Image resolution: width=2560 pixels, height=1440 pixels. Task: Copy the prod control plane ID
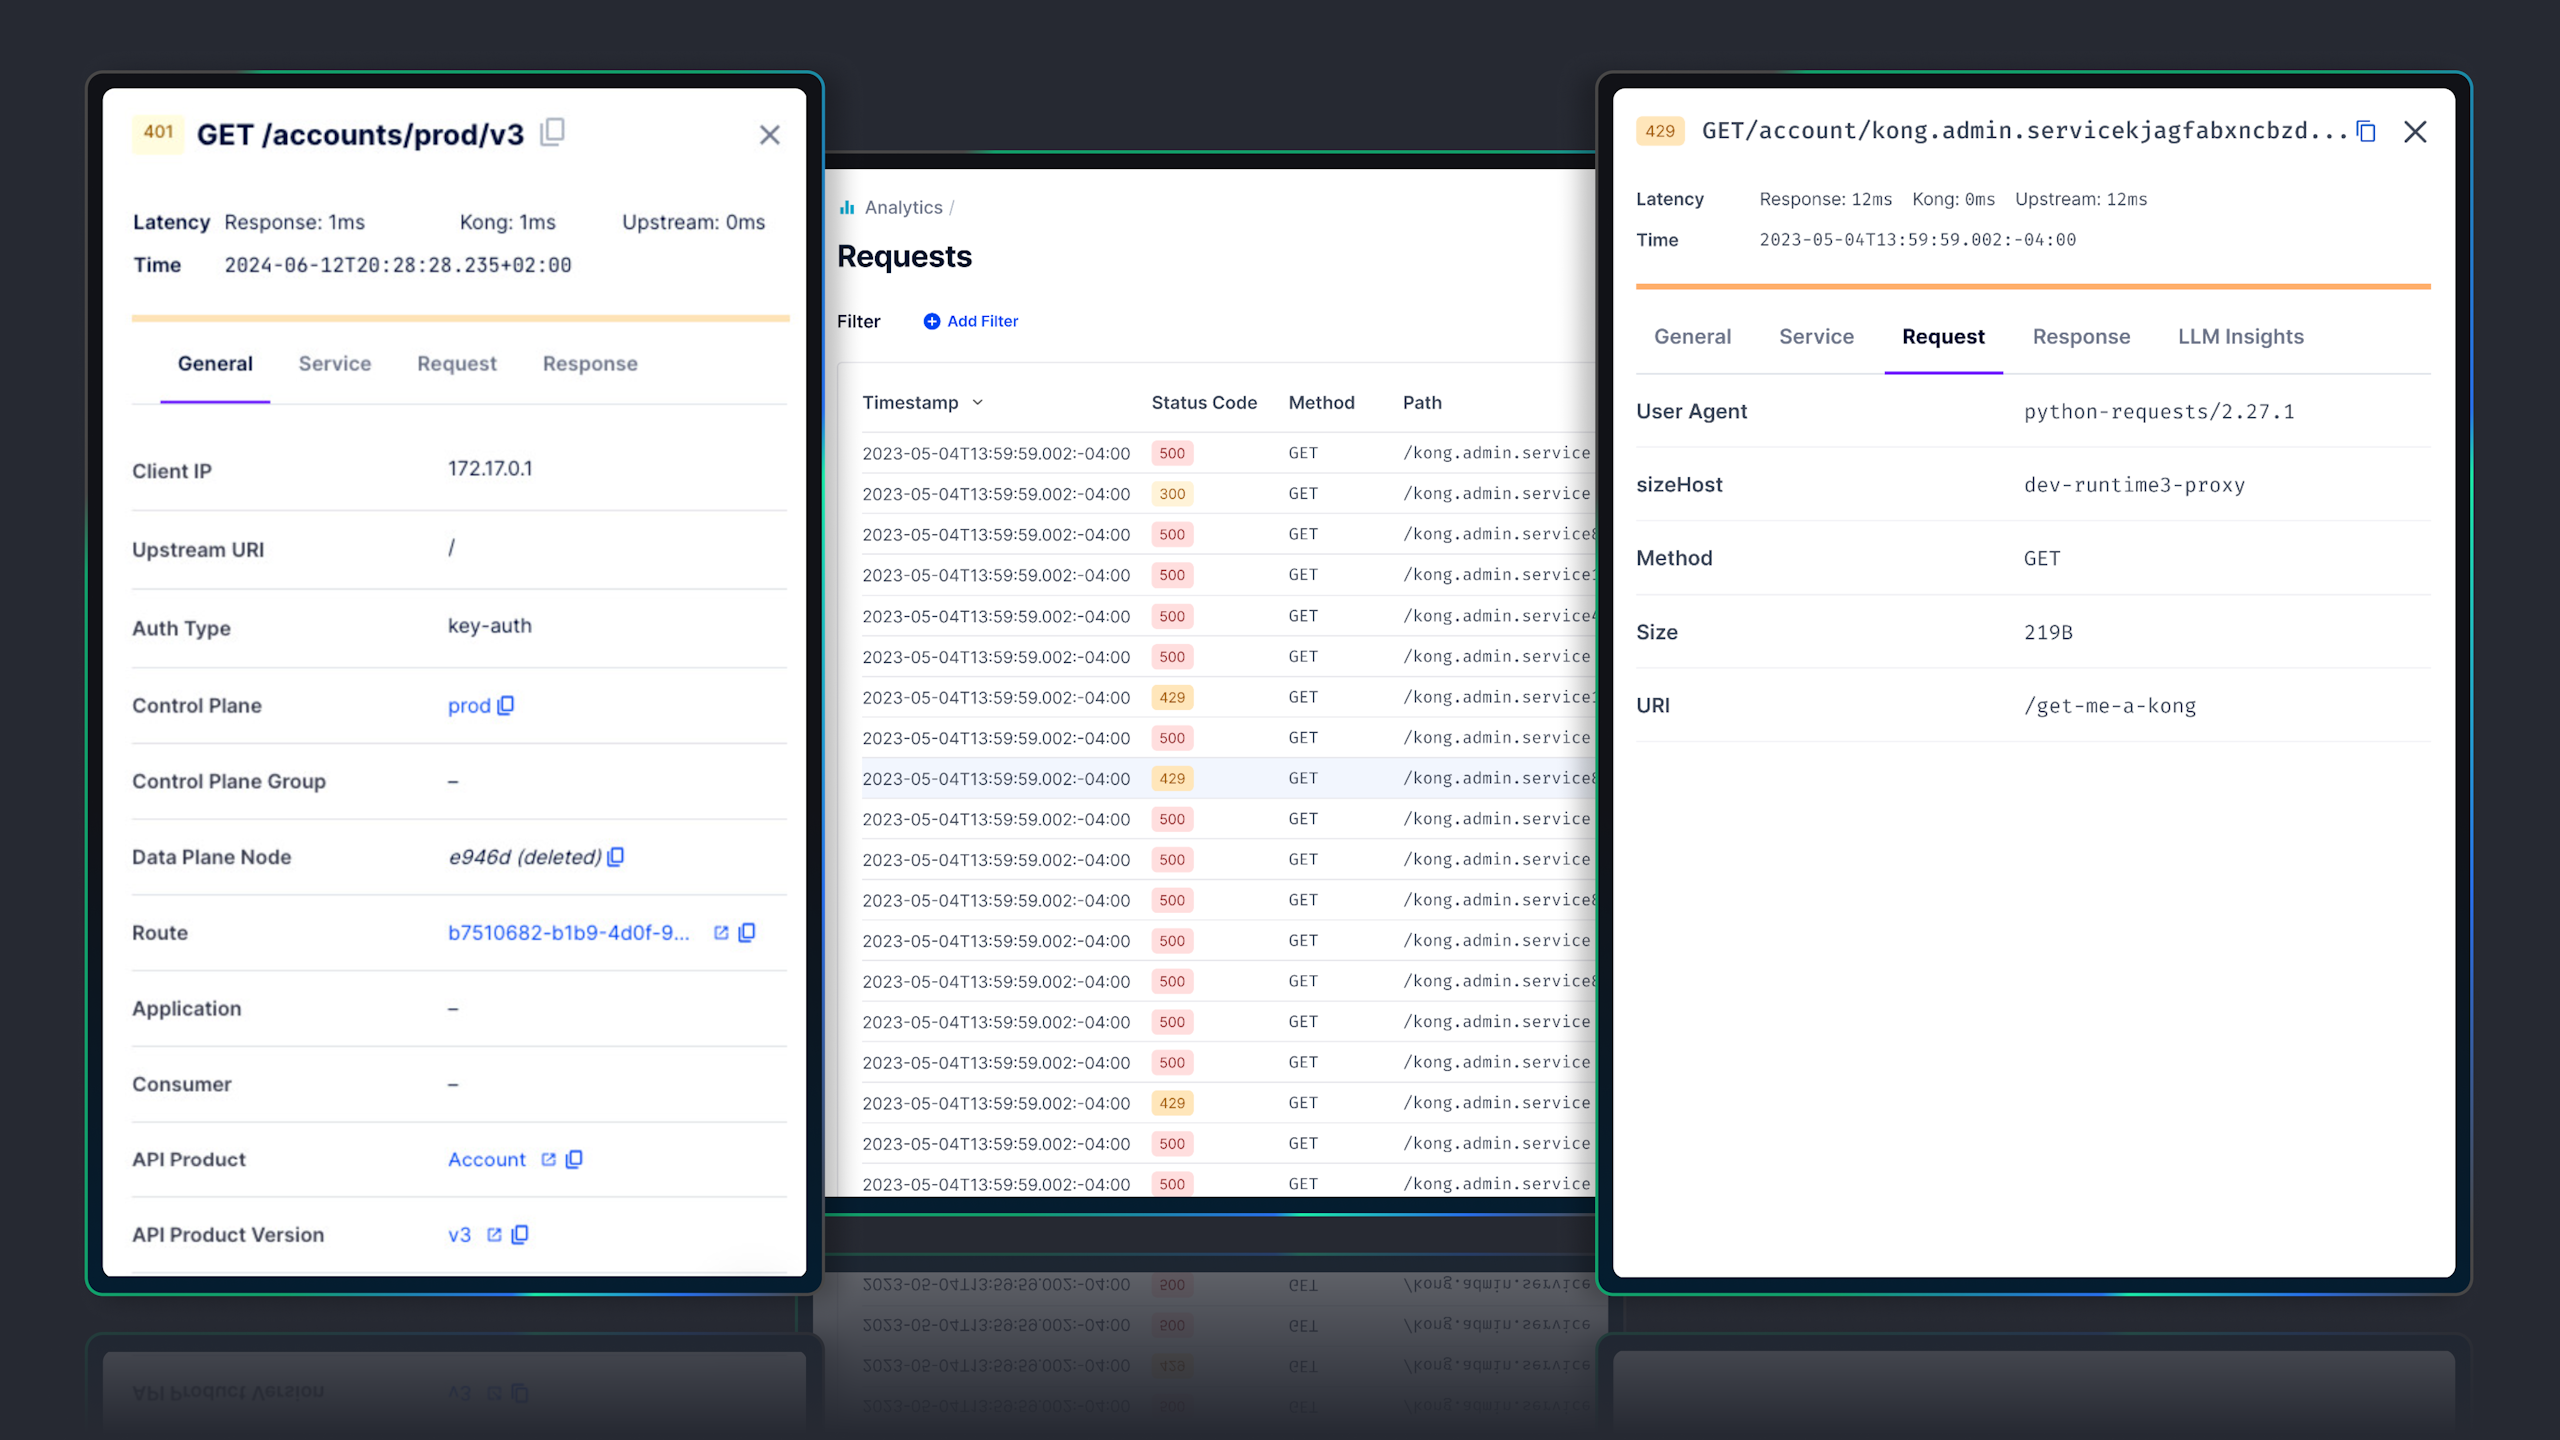click(x=506, y=705)
